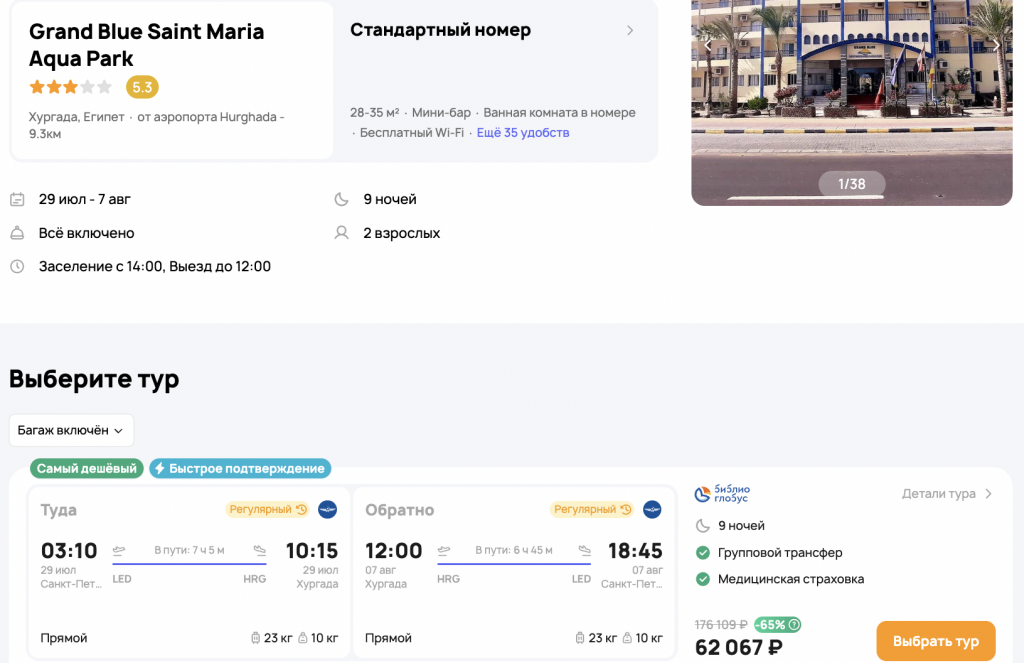Show next hotel photo with right arrow
Viewport: 1024px width, 663px height.
[x=996, y=45]
